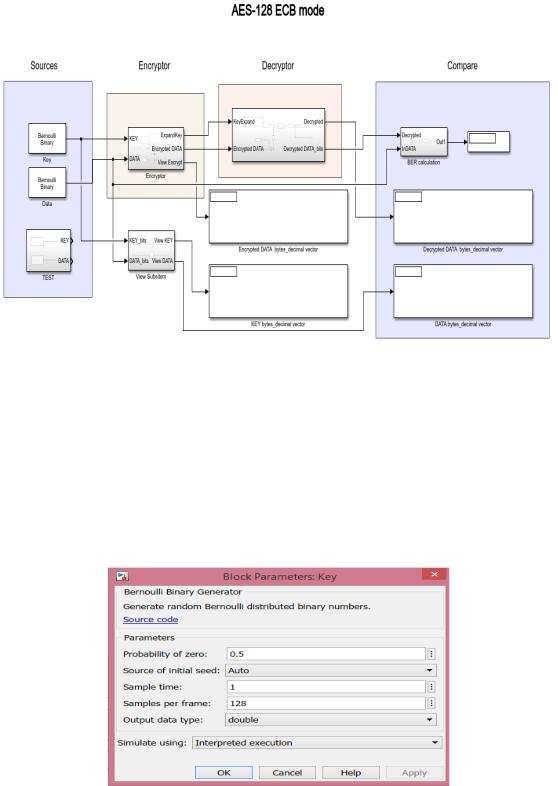The height and width of the screenshot is (786, 558).
Task: Select the View Subsistem block
Action: (151, 250)
